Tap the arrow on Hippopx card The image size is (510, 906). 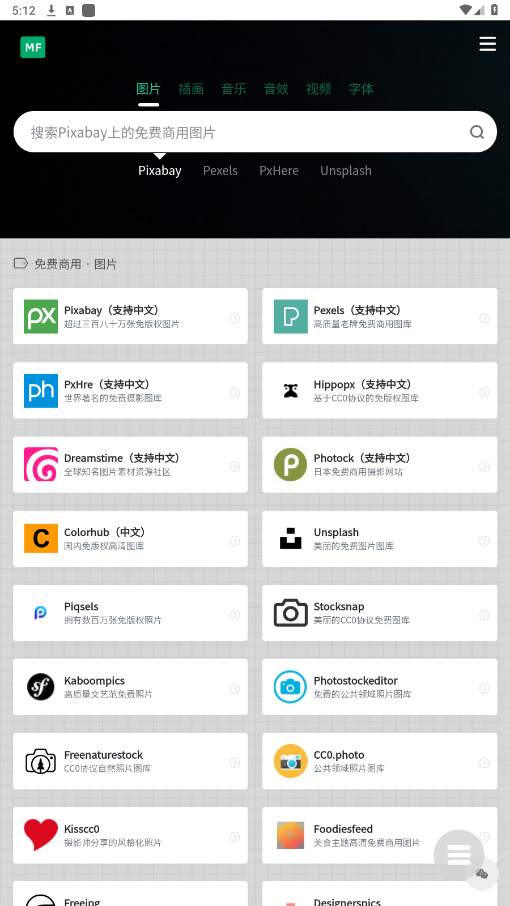coord(484,392)
